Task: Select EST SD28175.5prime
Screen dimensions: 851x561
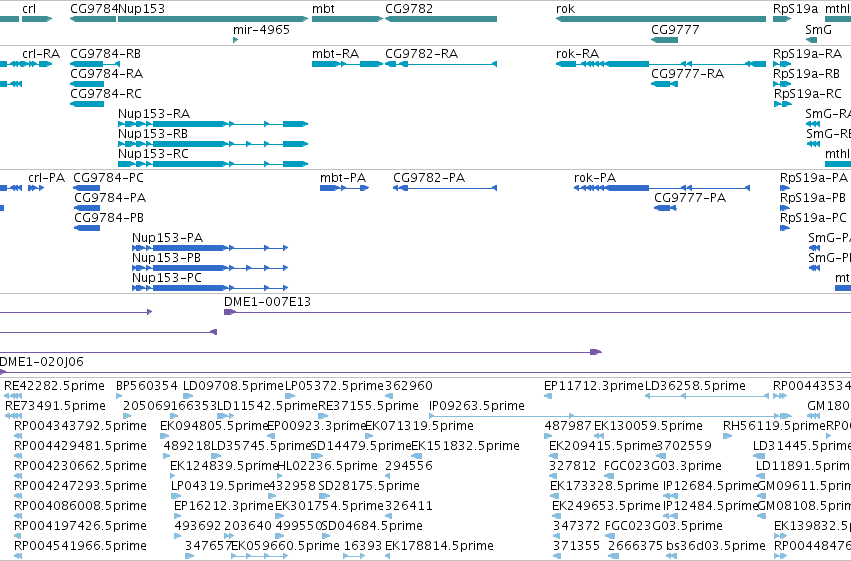Action: (324, 496)
